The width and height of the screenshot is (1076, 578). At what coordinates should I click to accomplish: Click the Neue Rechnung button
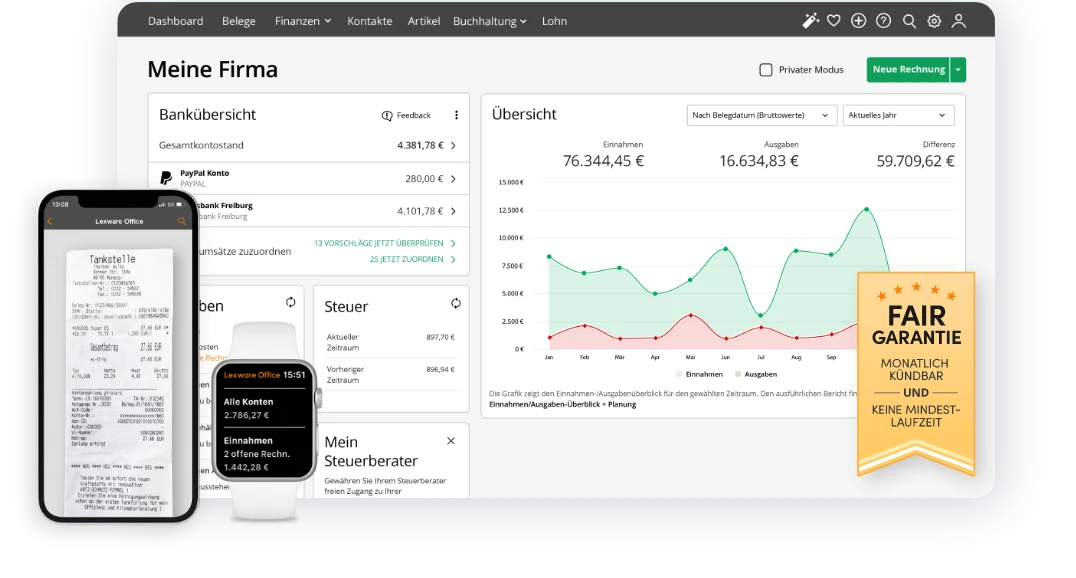(908, 70)
